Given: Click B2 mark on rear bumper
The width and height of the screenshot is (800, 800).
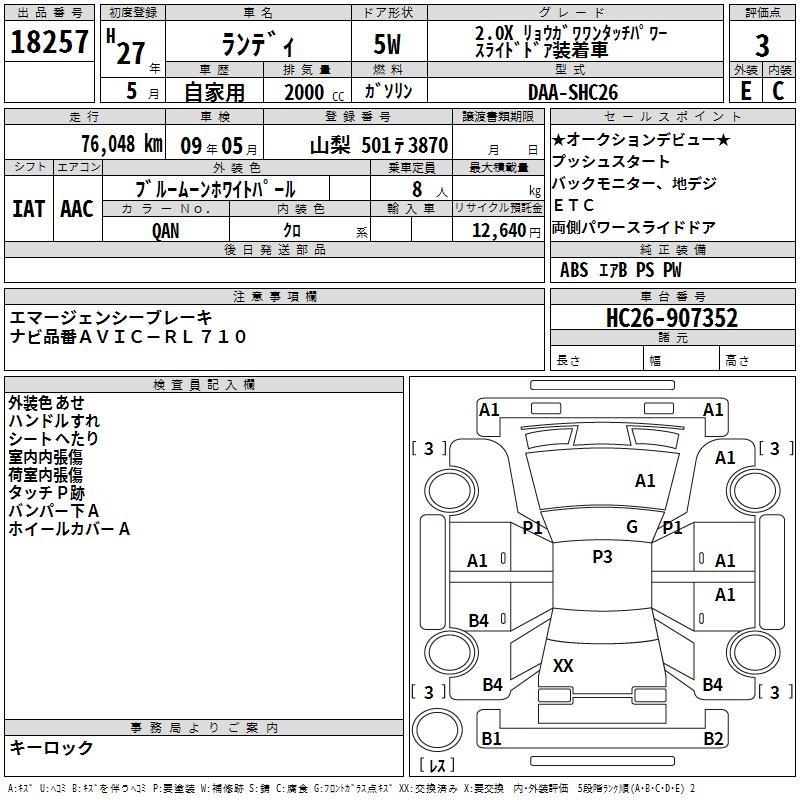Looking at the screenshot, I should click(713, 738).
